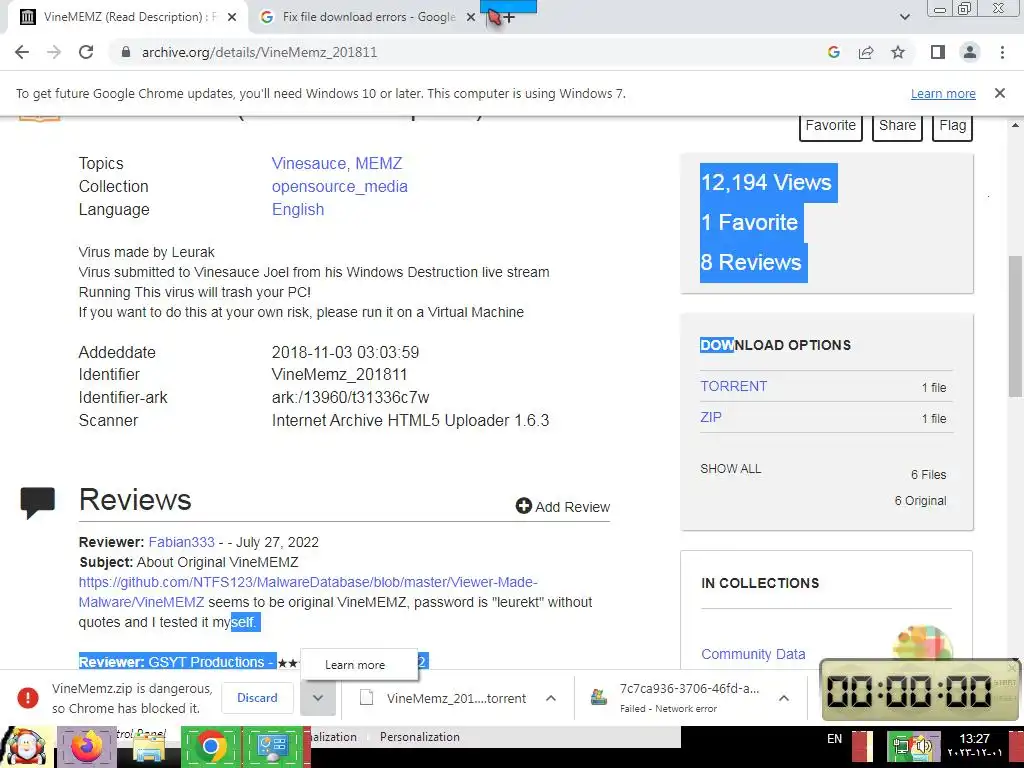Screen dimensions: 1024x768
Task: Click the volume speaker tray icon
Action: click(x=922, y=746)
